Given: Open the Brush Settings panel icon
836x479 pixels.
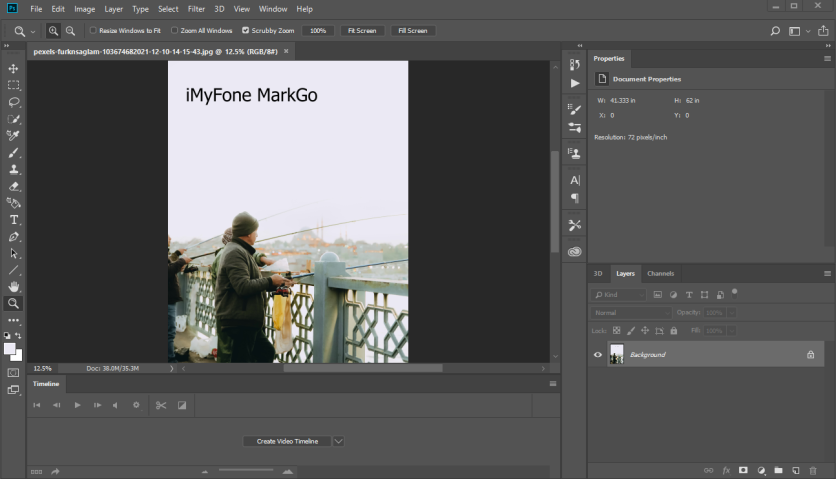Looking at the screenshot, I should [x=575, y=109].
